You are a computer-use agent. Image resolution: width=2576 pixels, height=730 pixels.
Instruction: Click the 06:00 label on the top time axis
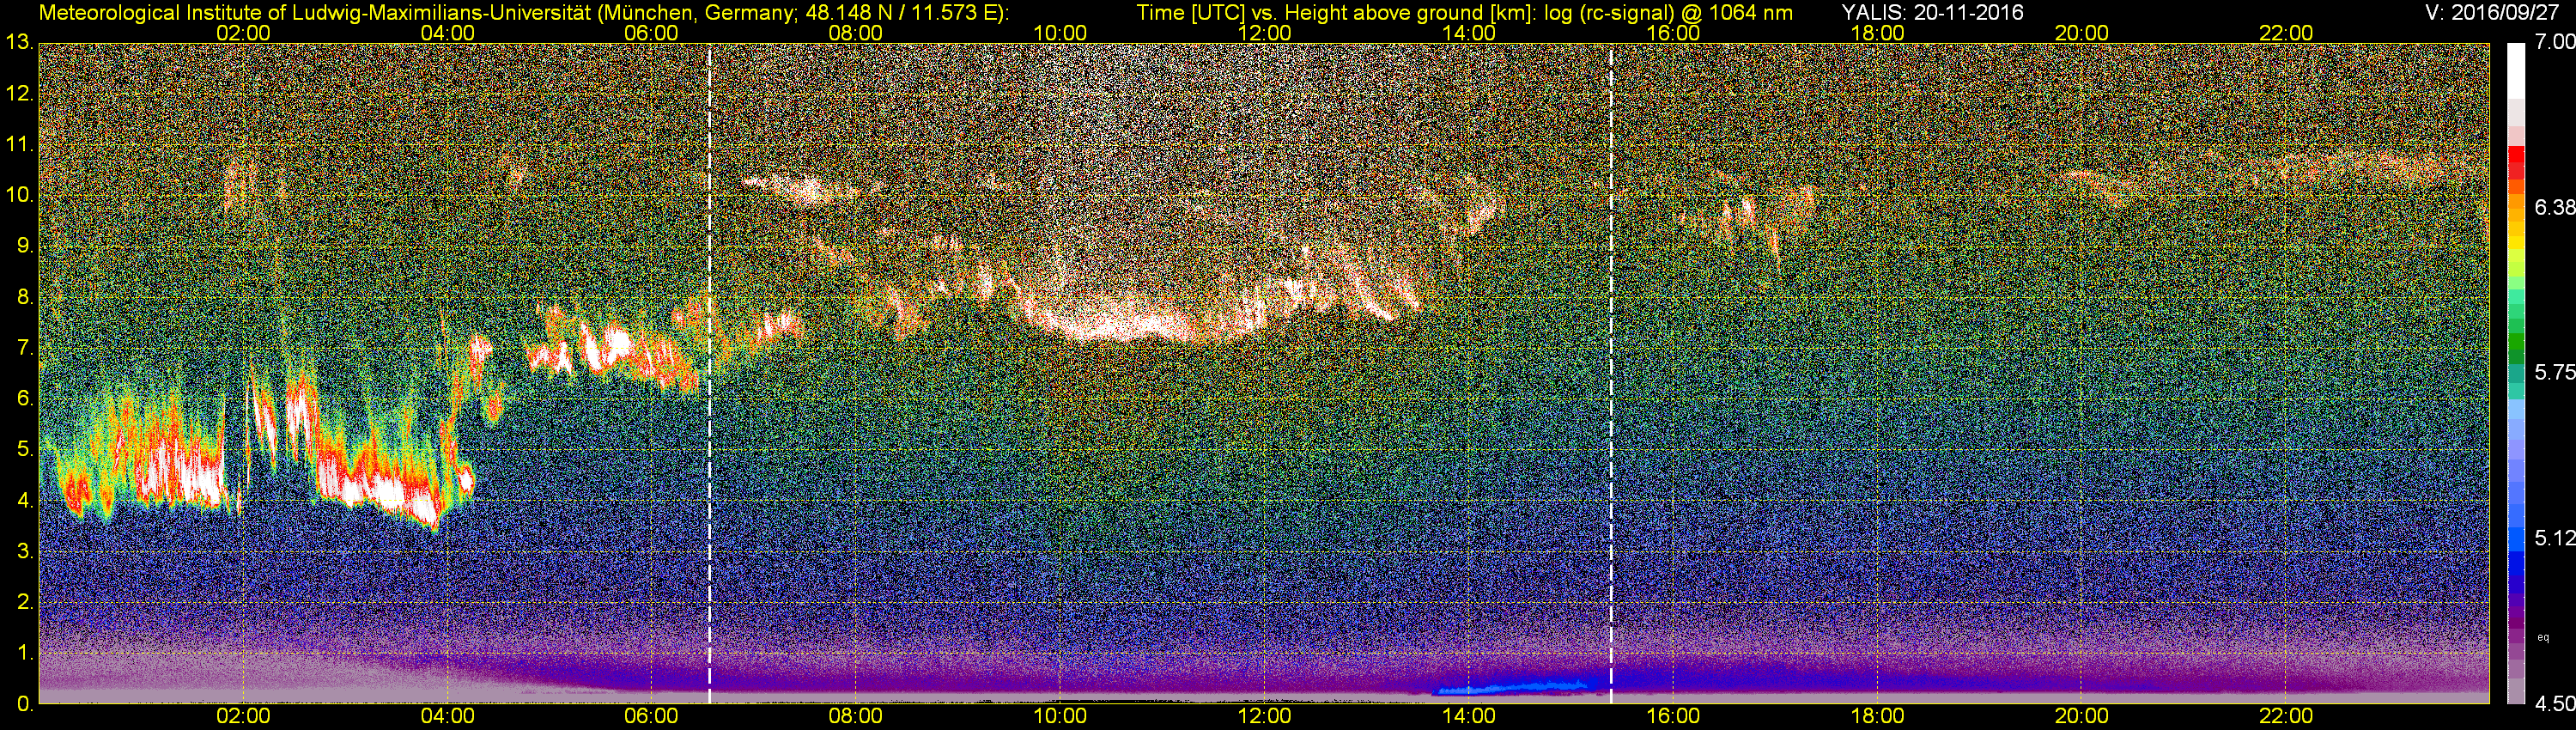(651, 33)
